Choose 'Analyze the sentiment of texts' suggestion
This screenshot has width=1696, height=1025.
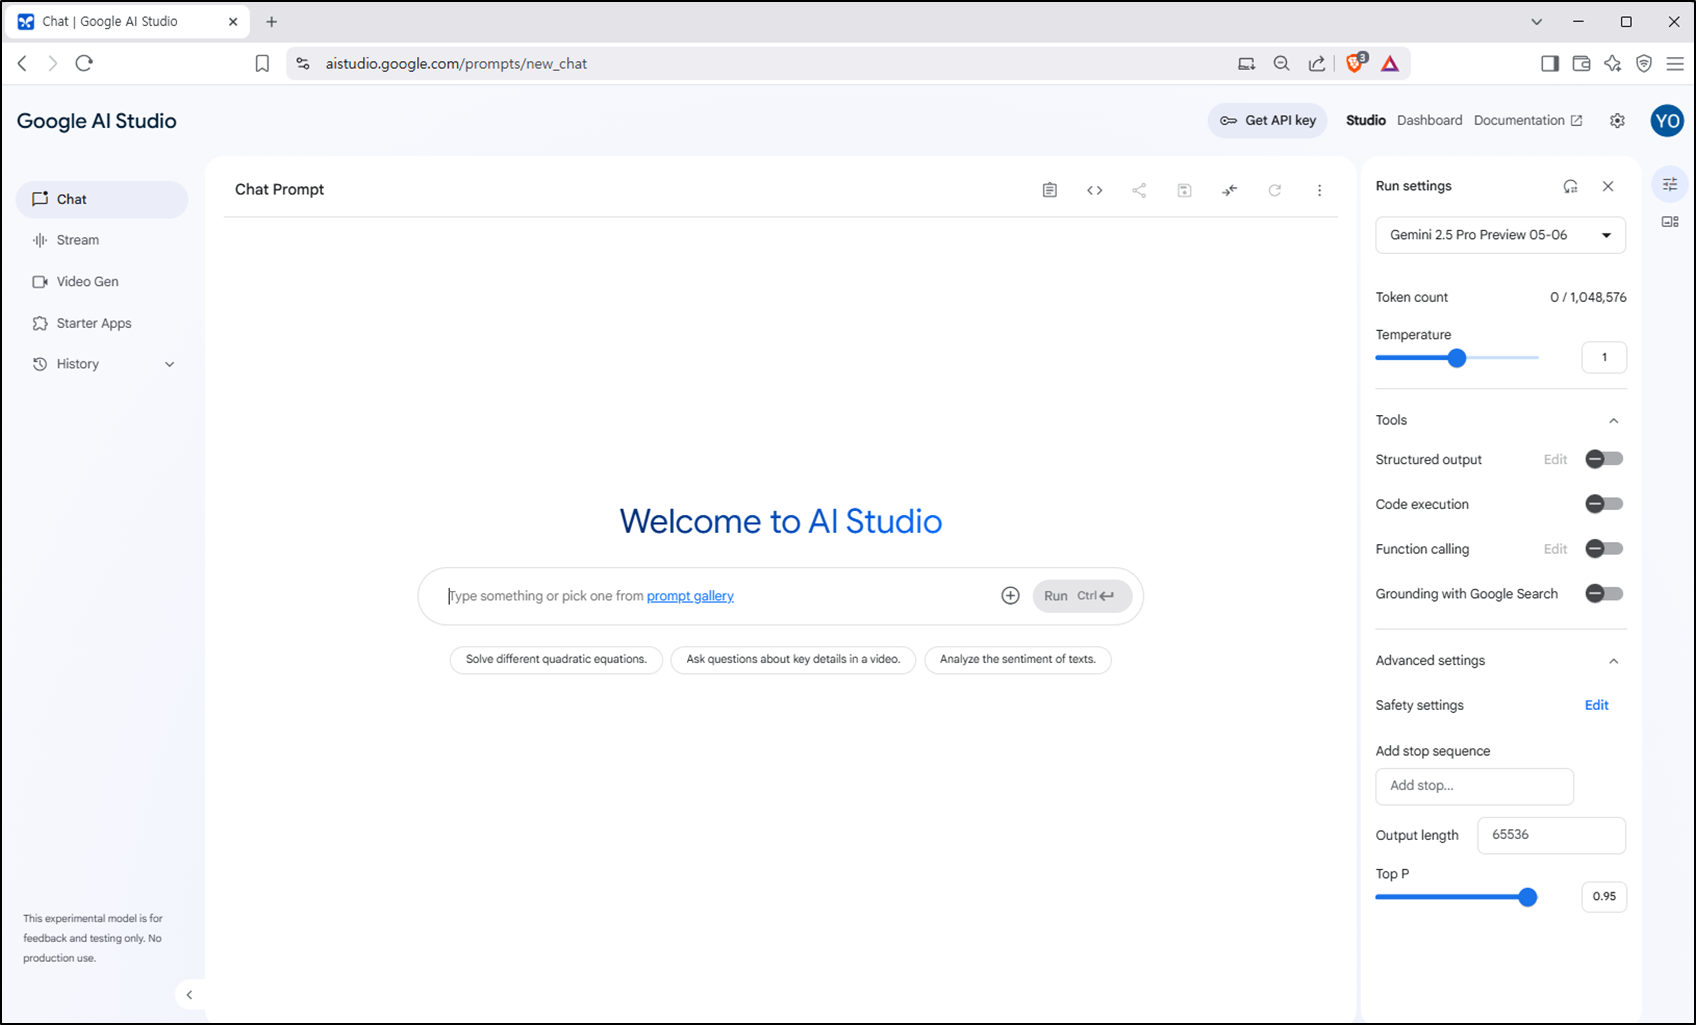tap(1017, 659)
